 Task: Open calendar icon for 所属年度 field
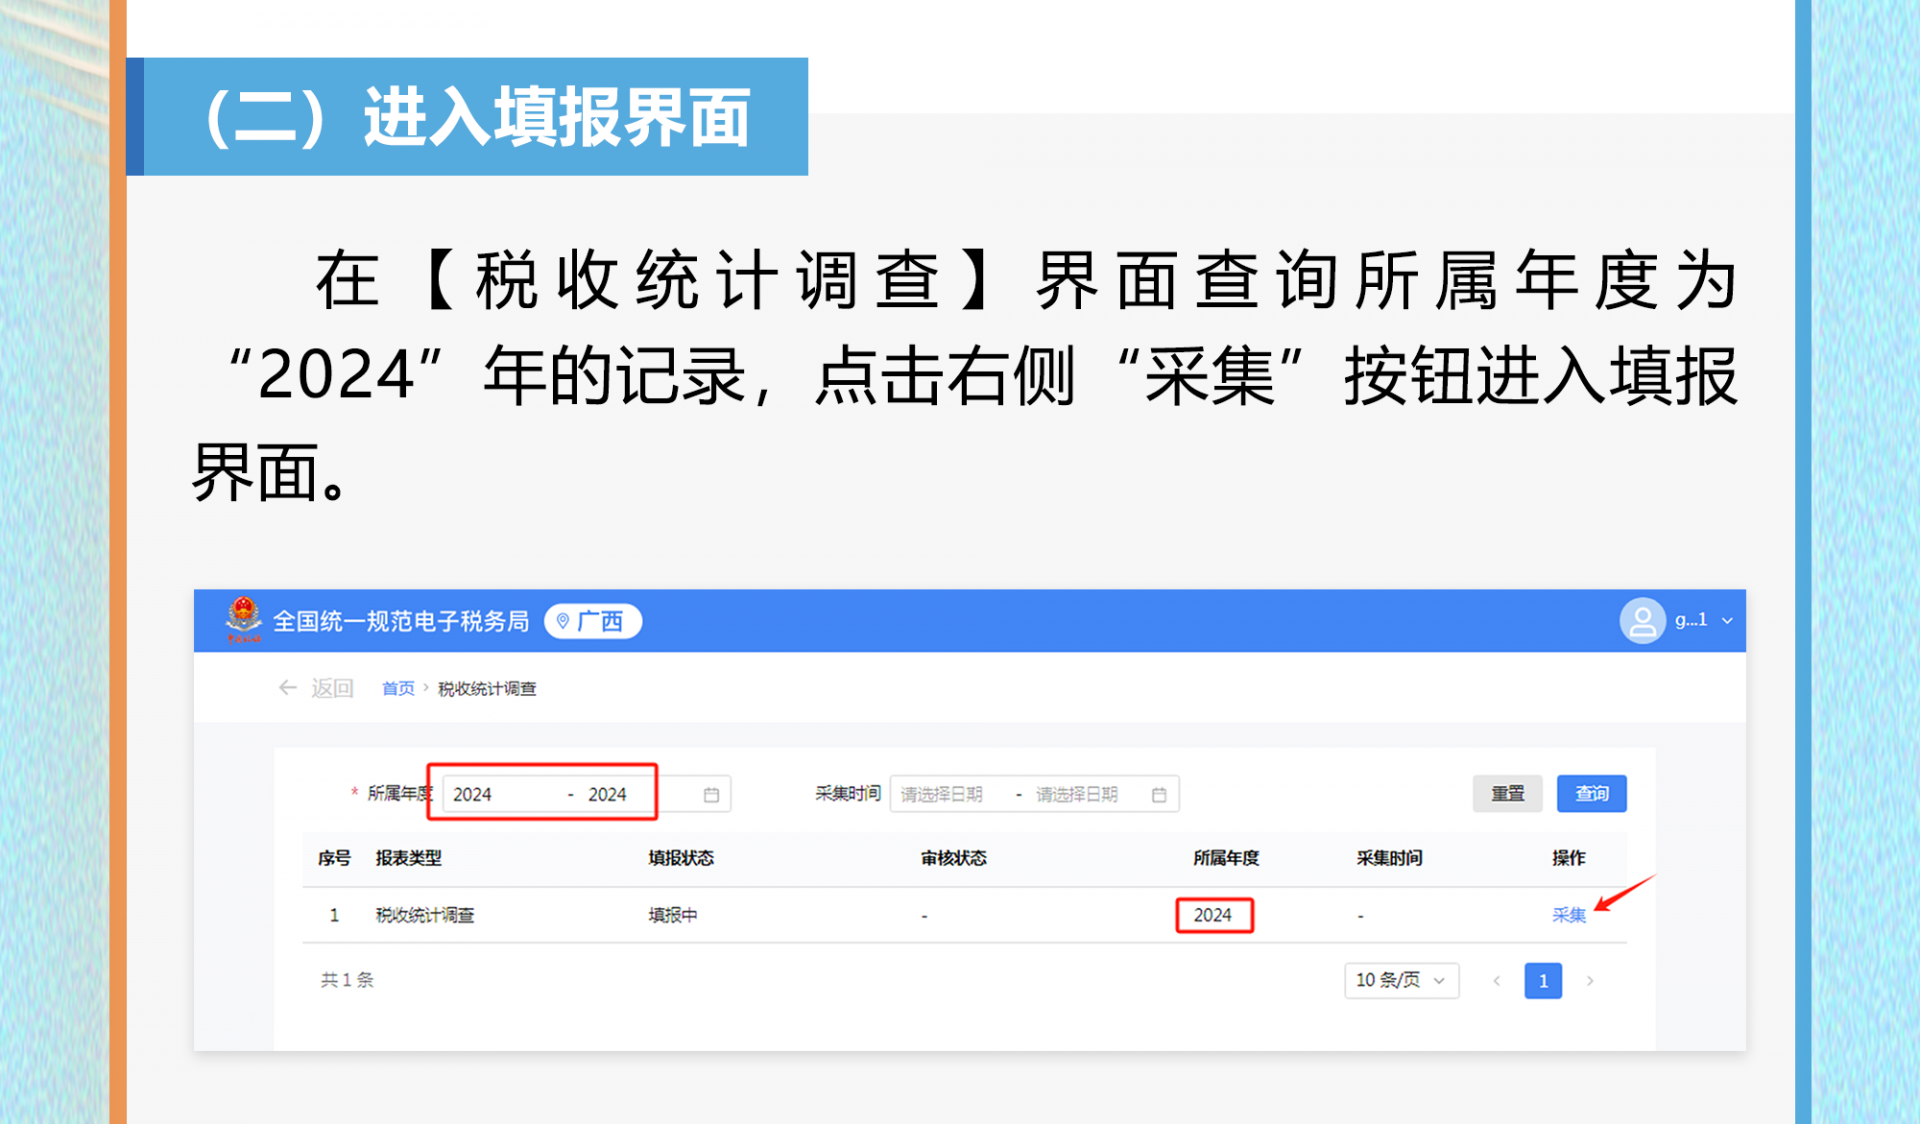(711, 795)
